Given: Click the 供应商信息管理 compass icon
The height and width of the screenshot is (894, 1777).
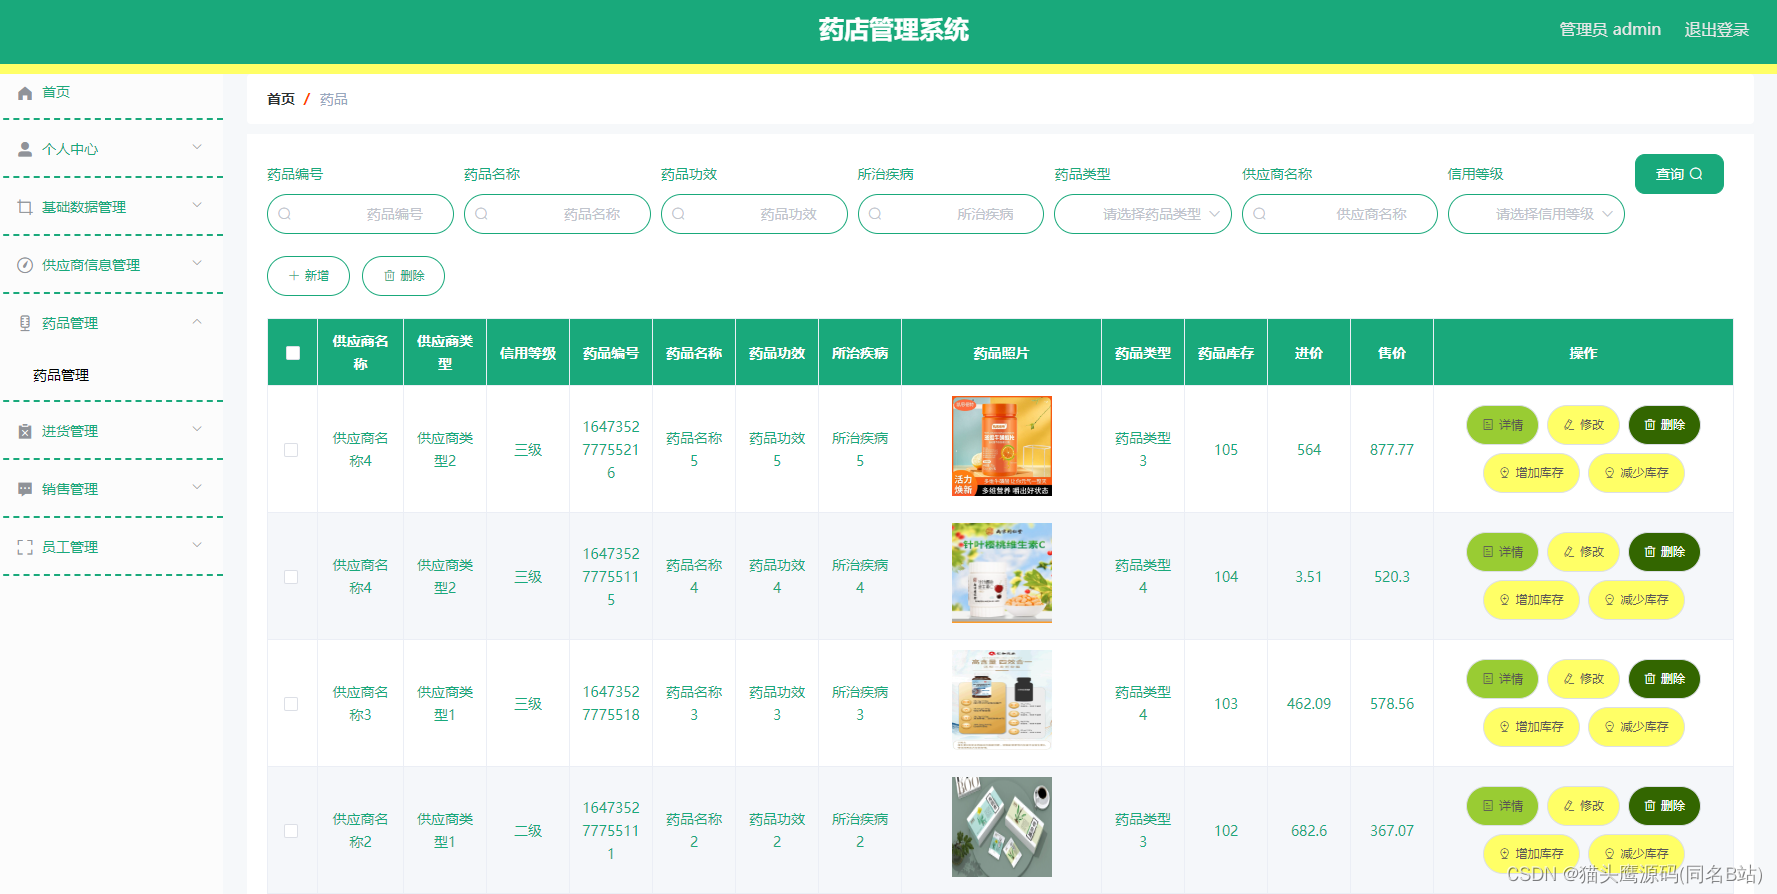Looking at the screenshot, I should pos(25,265).
